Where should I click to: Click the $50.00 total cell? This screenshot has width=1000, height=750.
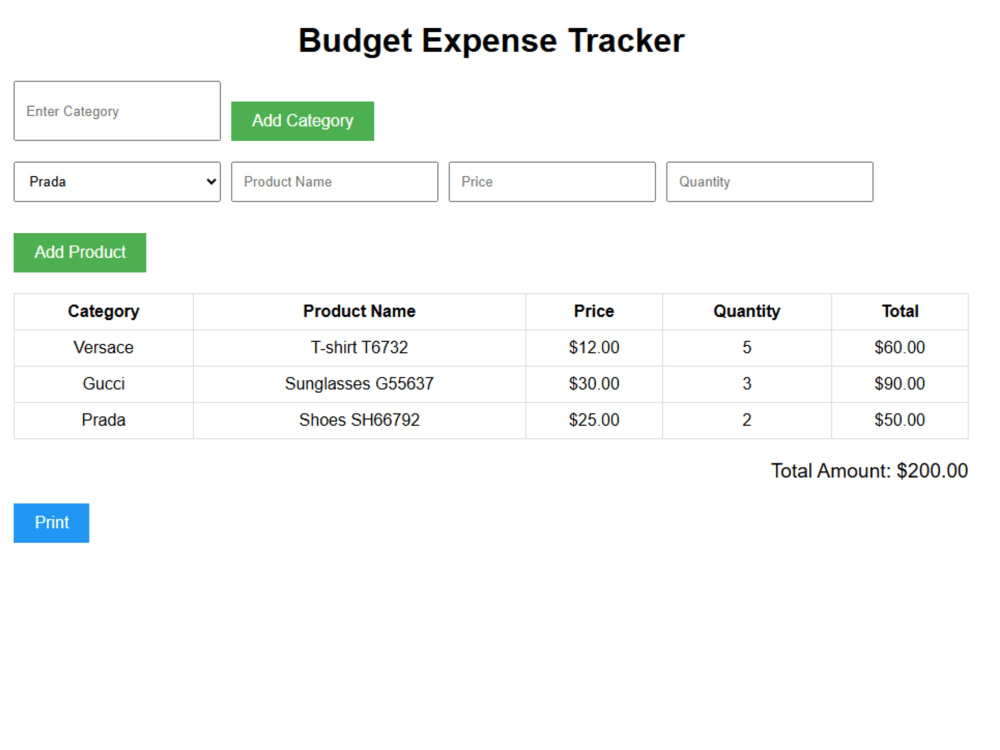900,421
